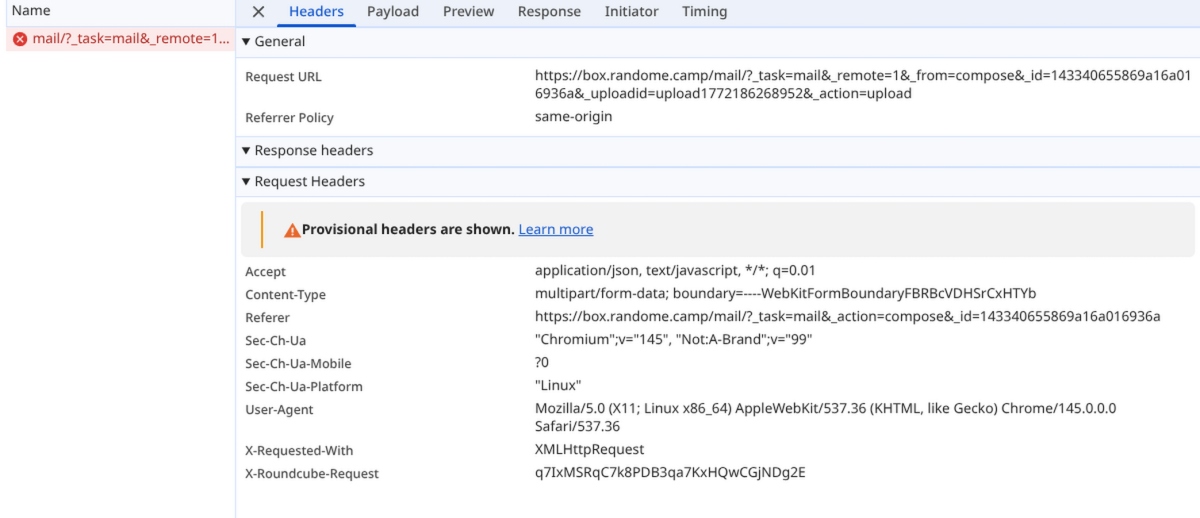
Task: Open the Response tab
Action: [x=549, y=12]
